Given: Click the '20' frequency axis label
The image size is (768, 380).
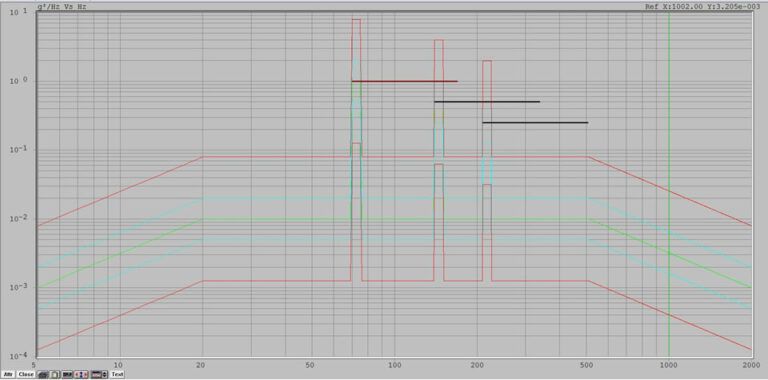Looking at the screenshot, I should pyautogui.click(x=200, y=365).
